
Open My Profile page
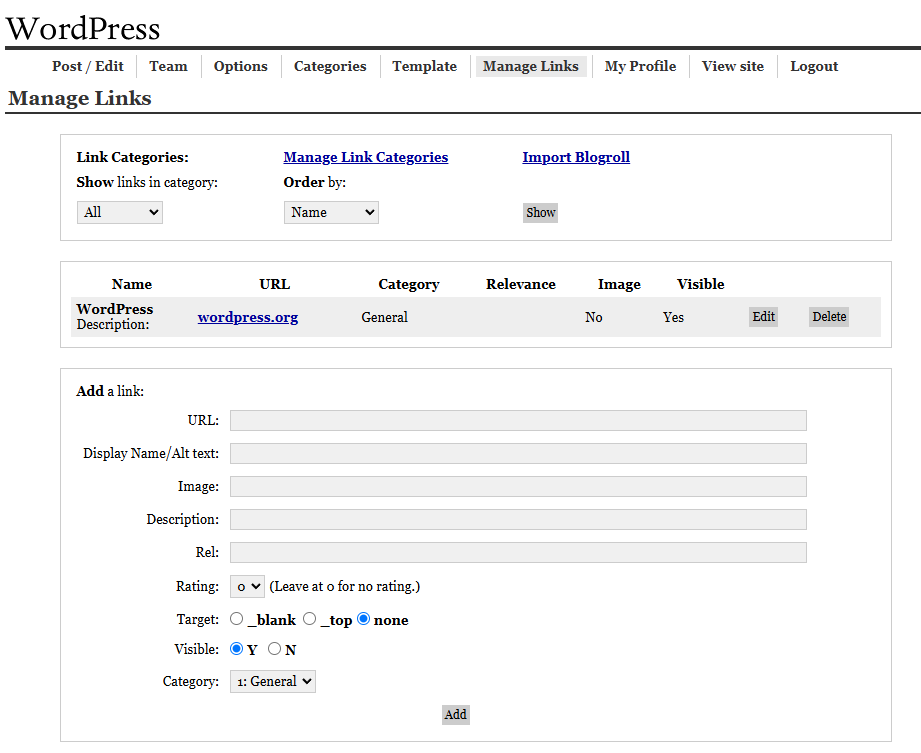point(640,66)
